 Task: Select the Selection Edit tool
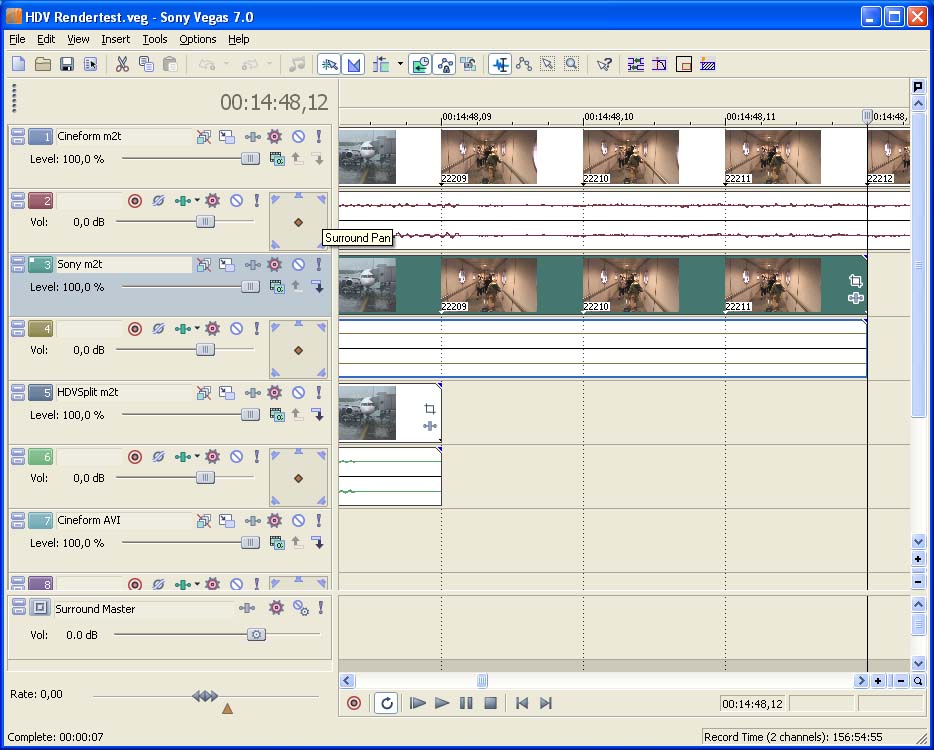click(547, 64)
